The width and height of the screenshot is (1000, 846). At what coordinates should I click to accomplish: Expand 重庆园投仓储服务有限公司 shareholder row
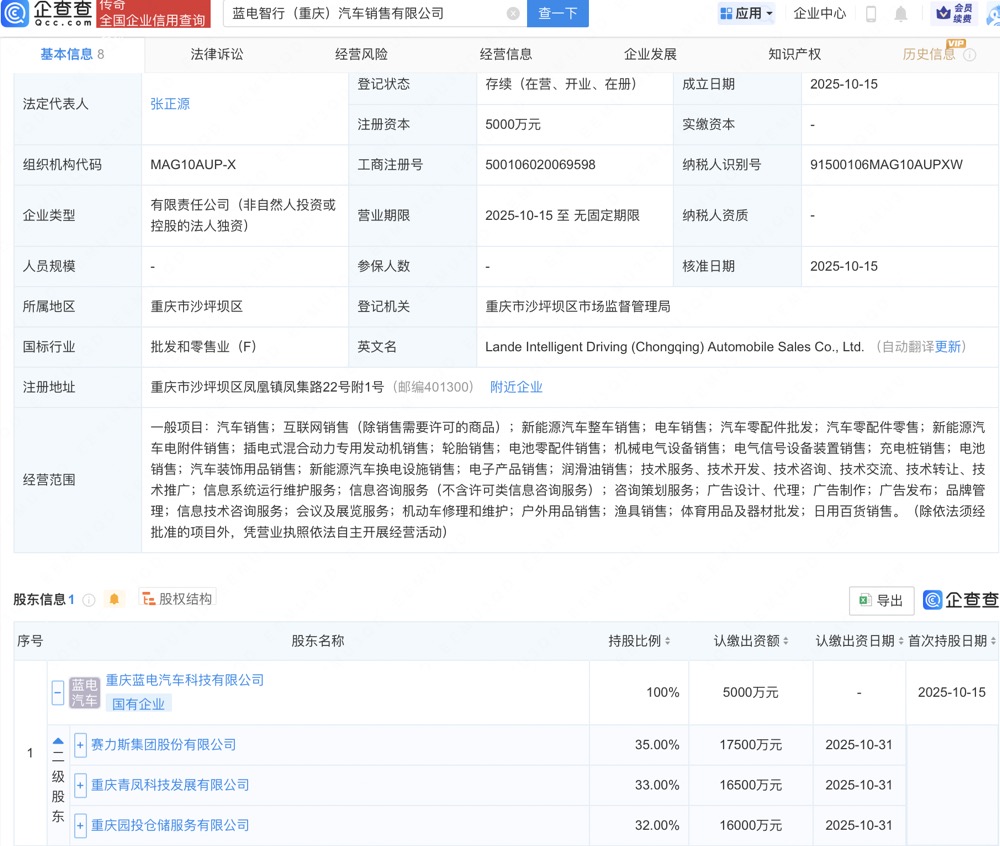[x=80, y=826]
